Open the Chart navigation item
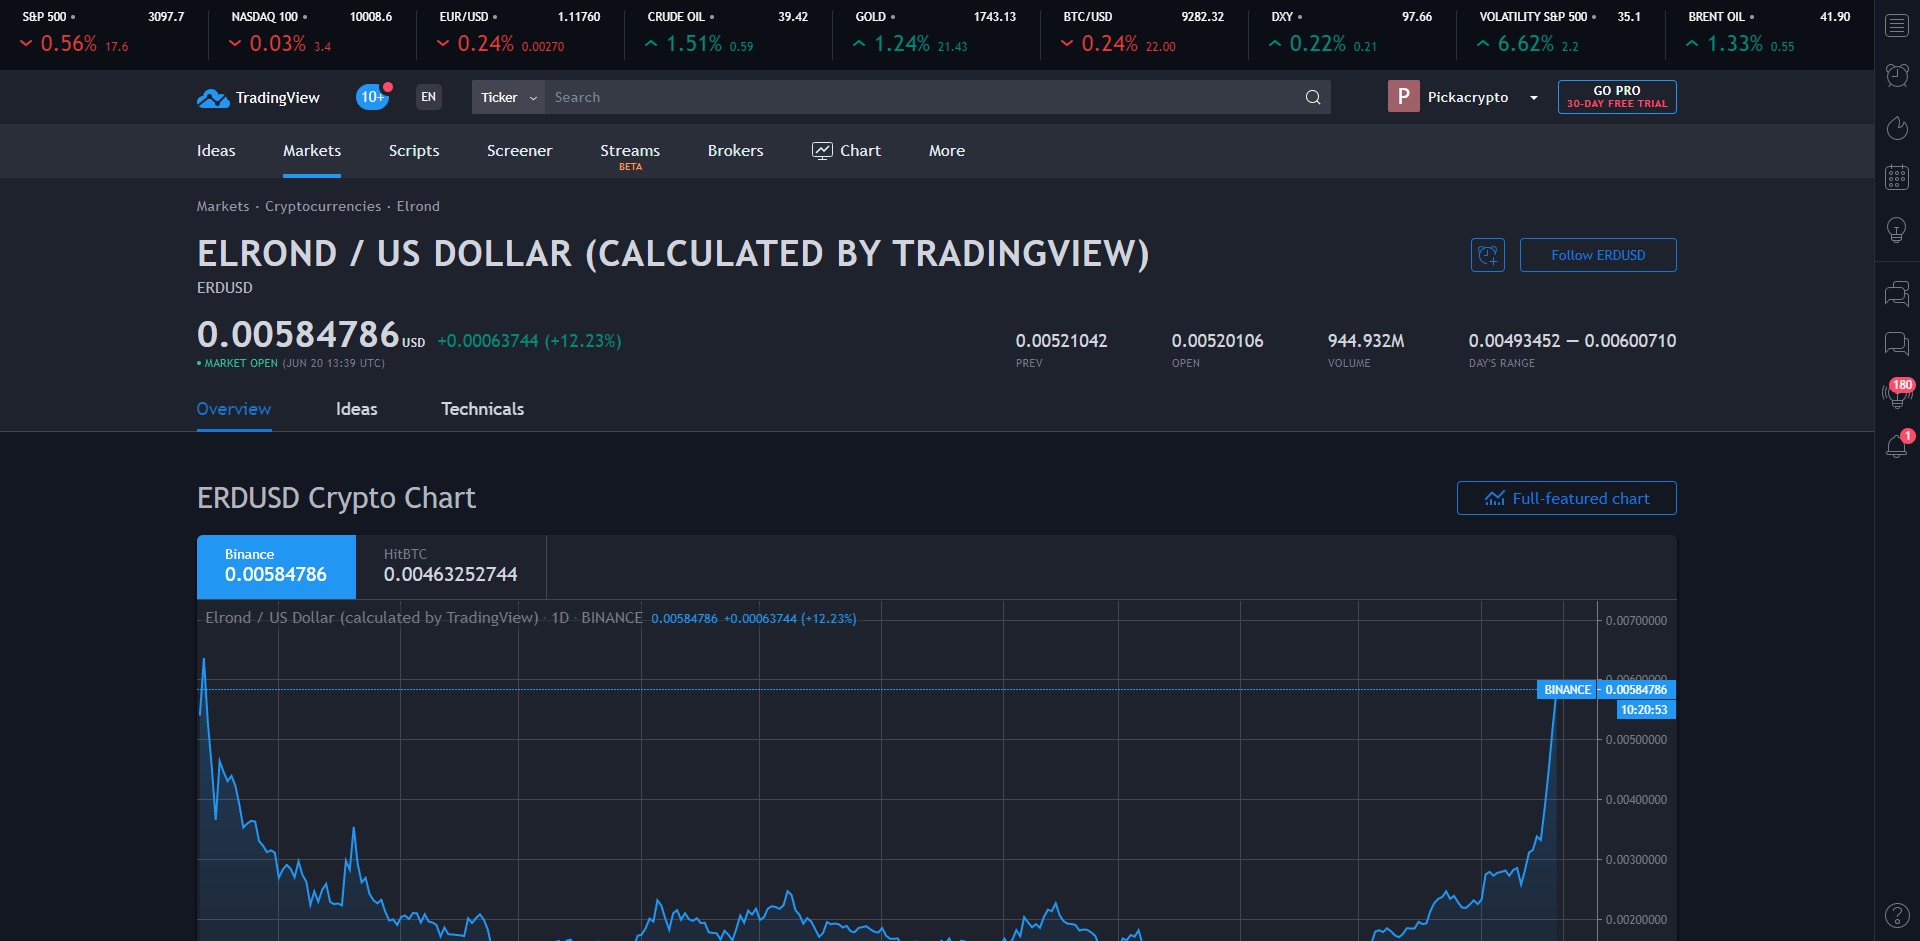This screenshot has width=1920, height=941. (x=846, y=151)
